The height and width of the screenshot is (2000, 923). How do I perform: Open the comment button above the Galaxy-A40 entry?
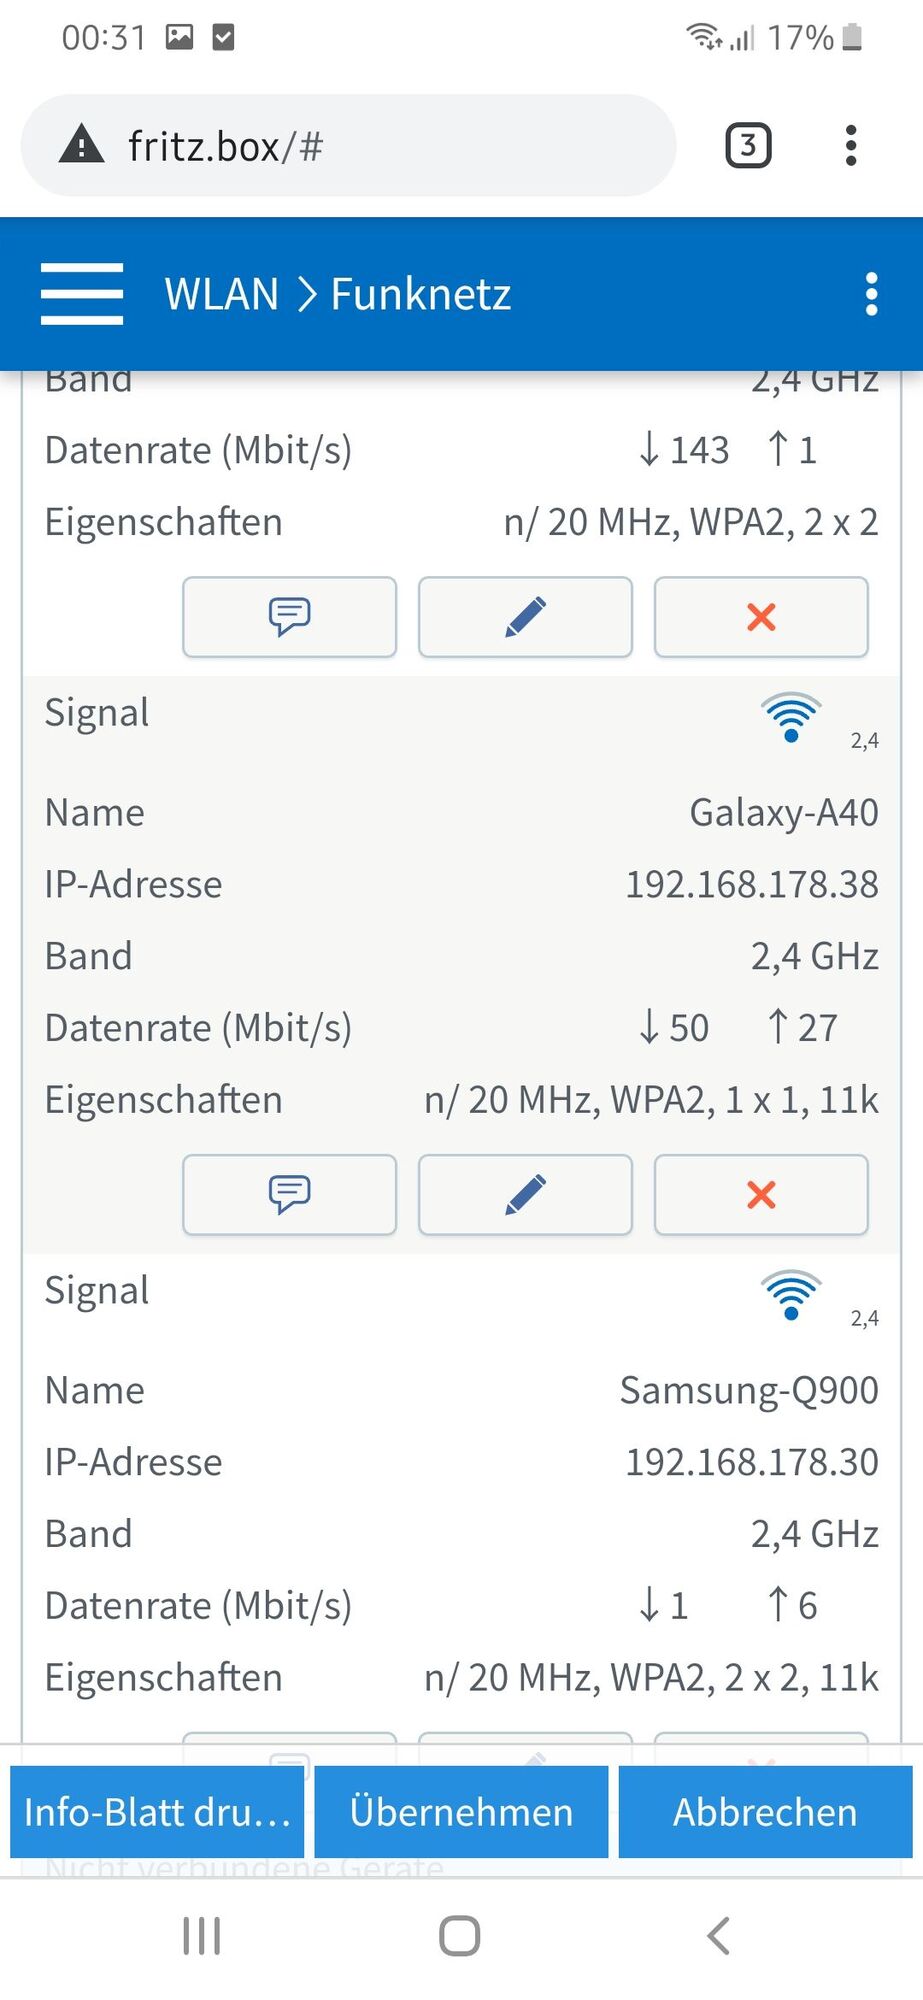[290, 617]
